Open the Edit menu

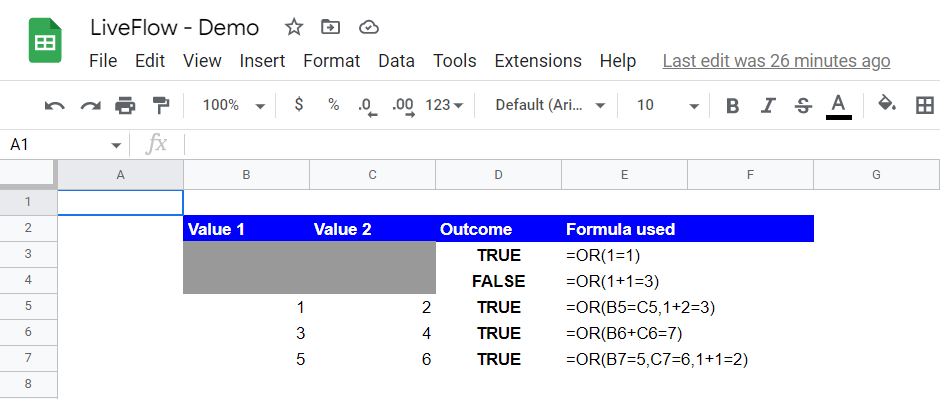tap(150, 61)
